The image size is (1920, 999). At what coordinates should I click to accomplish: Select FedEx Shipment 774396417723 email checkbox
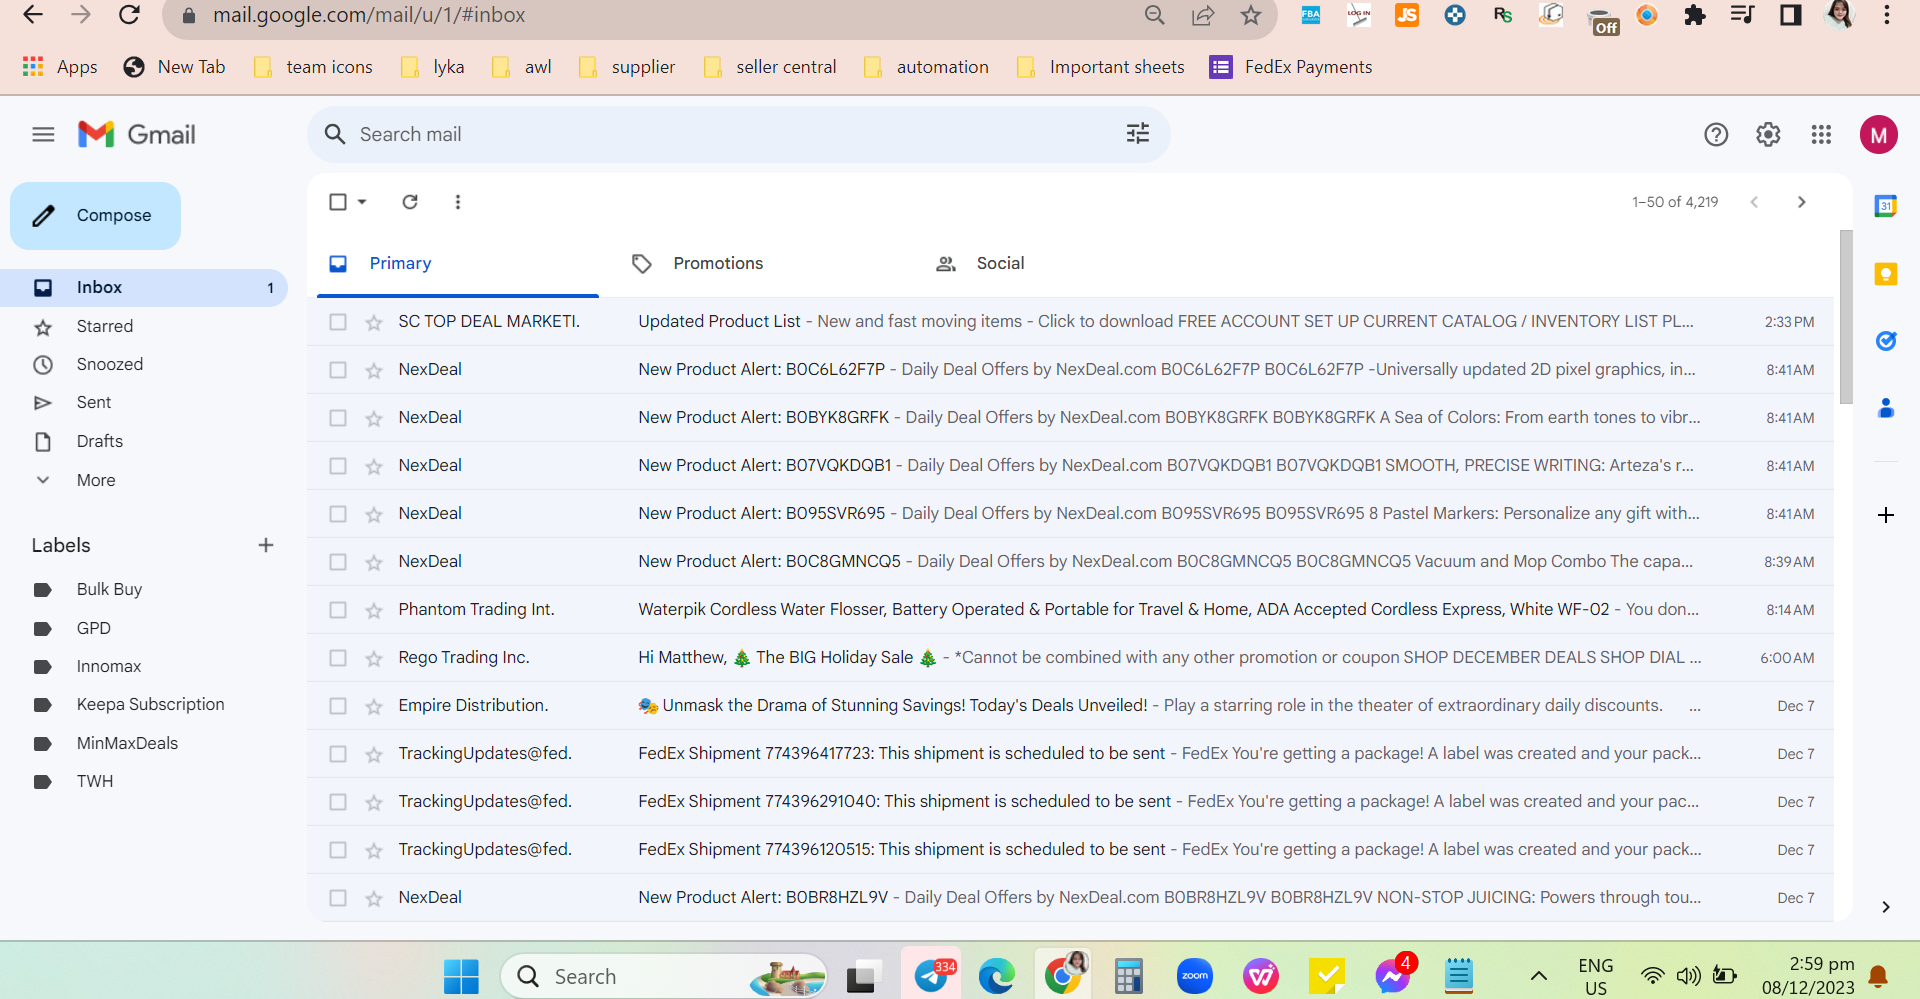pyautogui.click(x=338, y=754)
